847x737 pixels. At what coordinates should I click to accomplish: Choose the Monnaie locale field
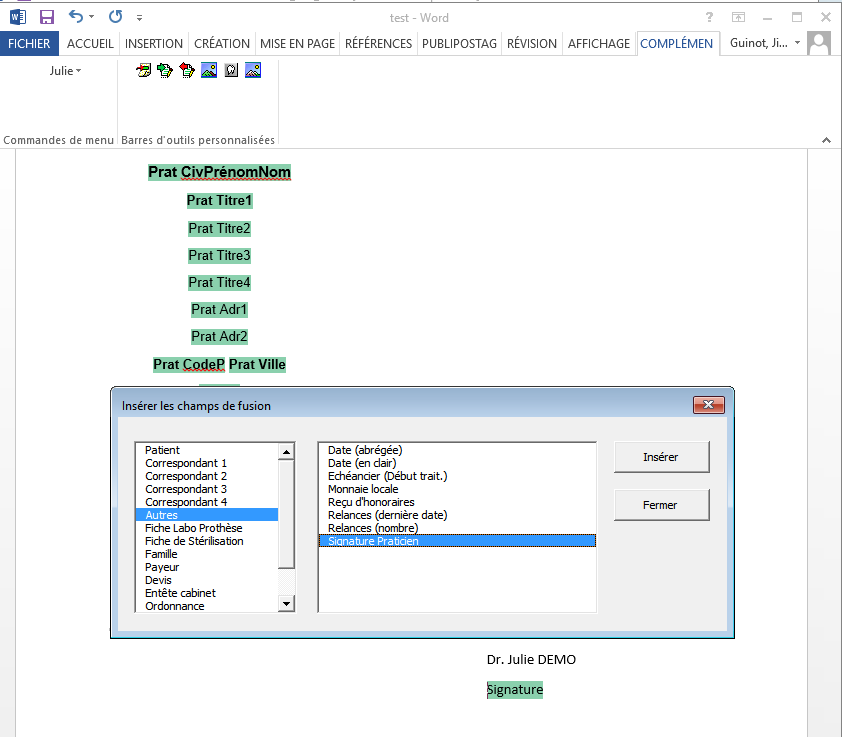(x=458, y=489)
